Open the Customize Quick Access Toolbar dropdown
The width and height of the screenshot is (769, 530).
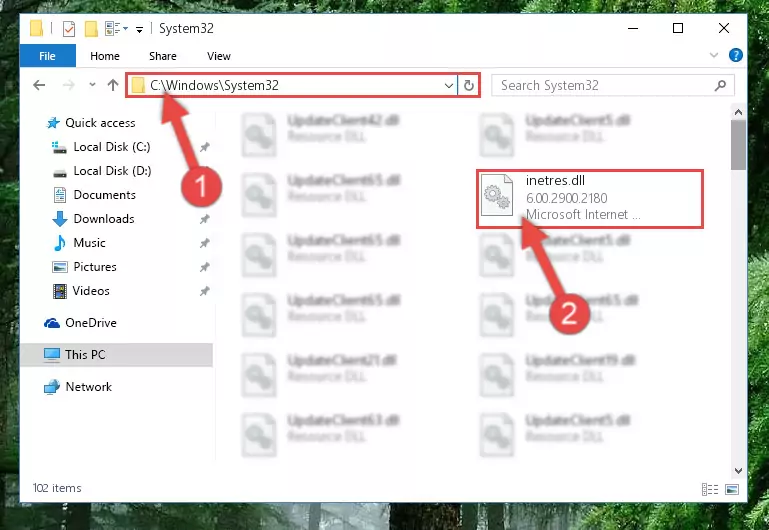click(x=139, y=30)
